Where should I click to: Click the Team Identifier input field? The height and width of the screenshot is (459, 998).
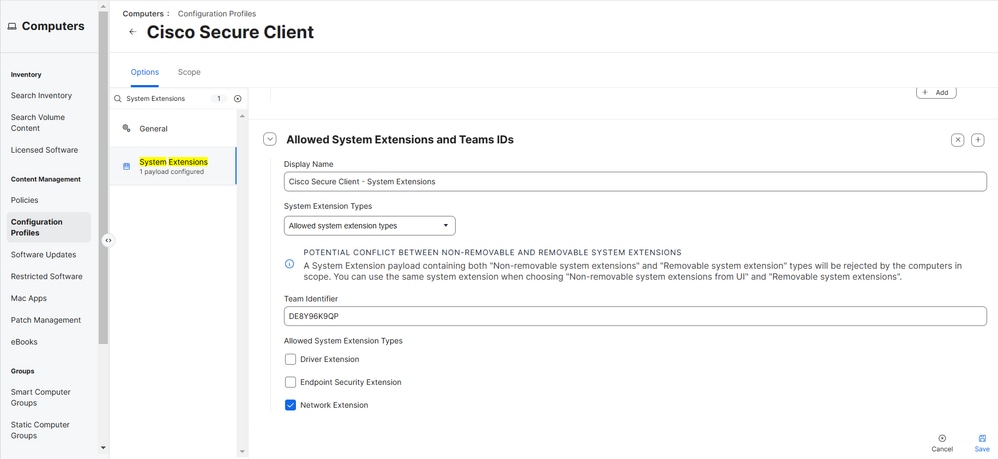click(635, 316)
